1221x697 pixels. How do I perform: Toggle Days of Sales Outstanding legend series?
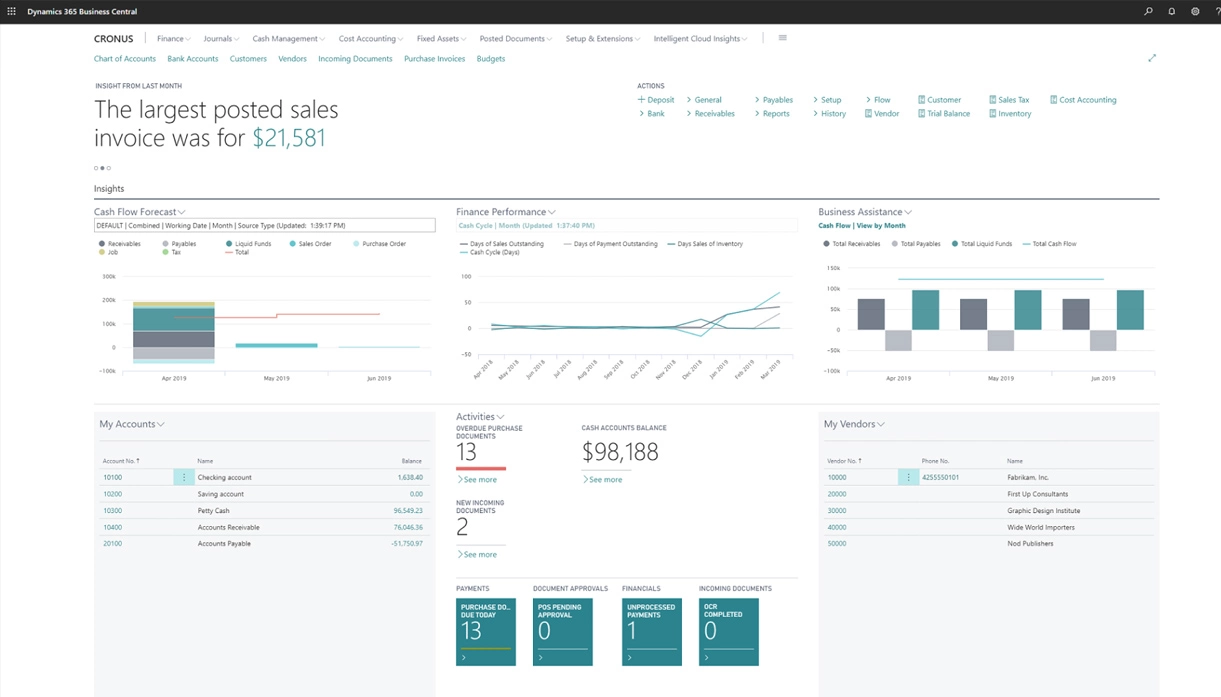click(x=501, y=244)
